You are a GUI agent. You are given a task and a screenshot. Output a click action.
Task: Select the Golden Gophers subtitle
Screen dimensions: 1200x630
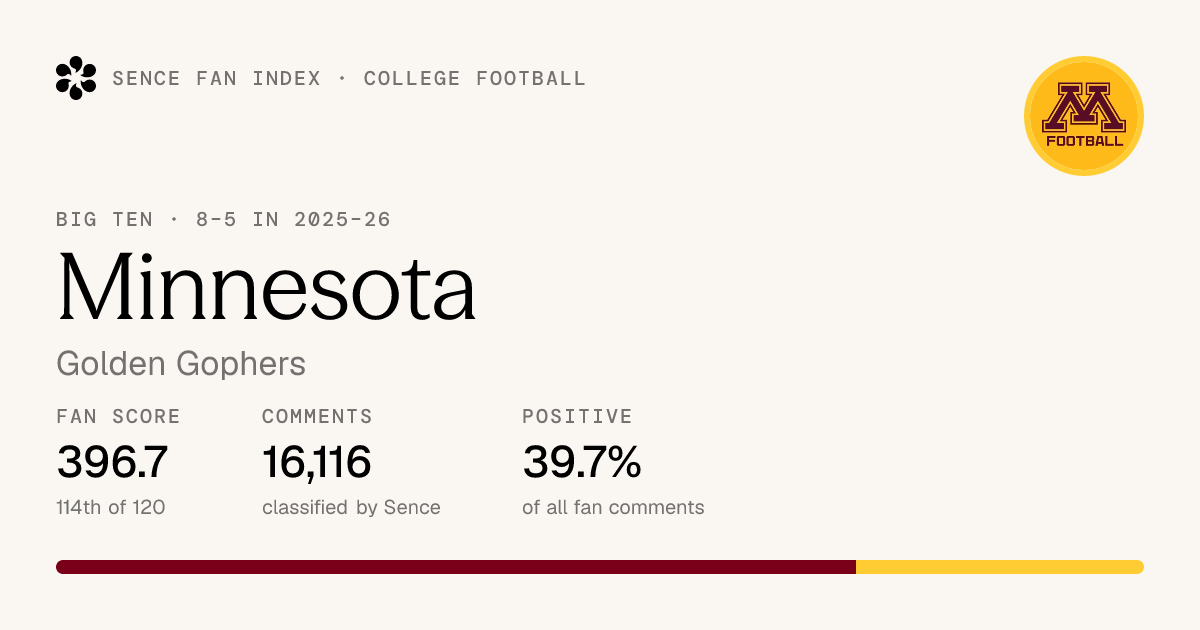click(x=181, y=364)
